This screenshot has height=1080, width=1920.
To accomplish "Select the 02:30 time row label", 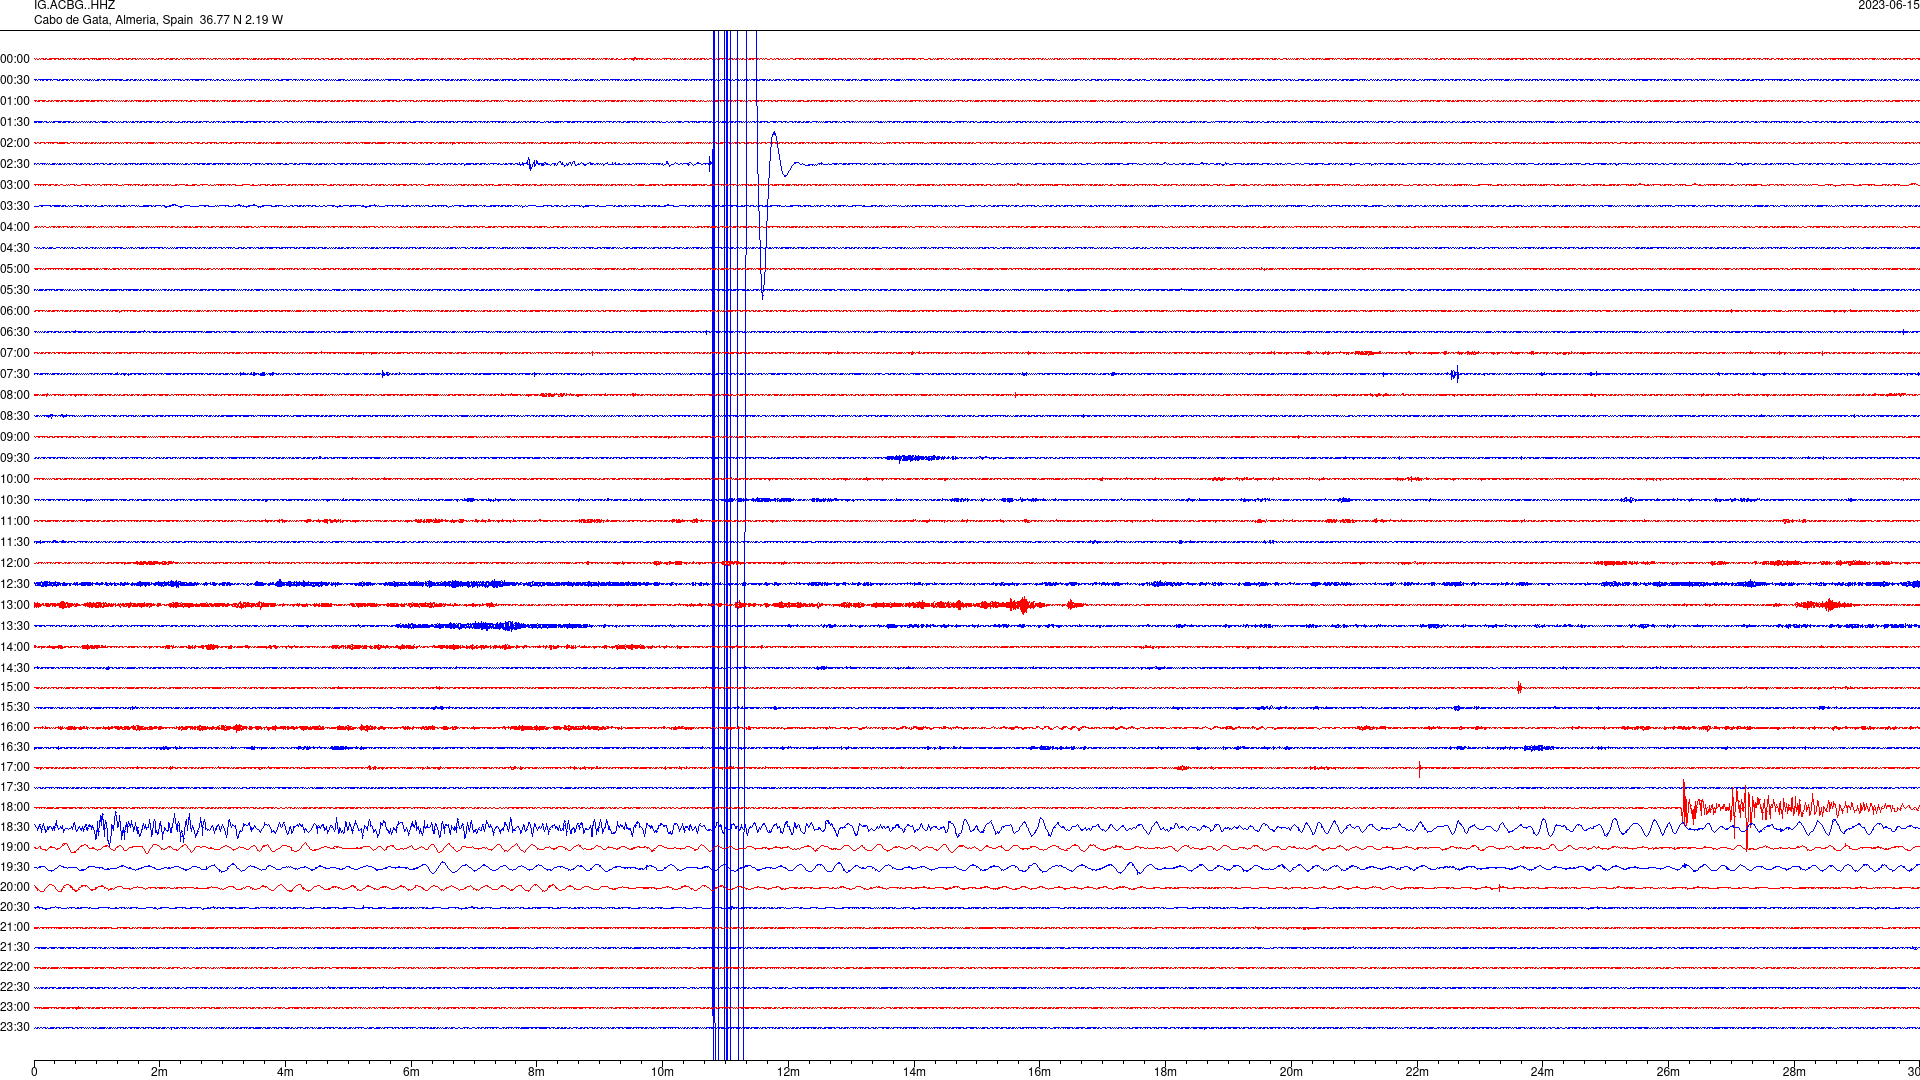I will click(x=15, y=164).
